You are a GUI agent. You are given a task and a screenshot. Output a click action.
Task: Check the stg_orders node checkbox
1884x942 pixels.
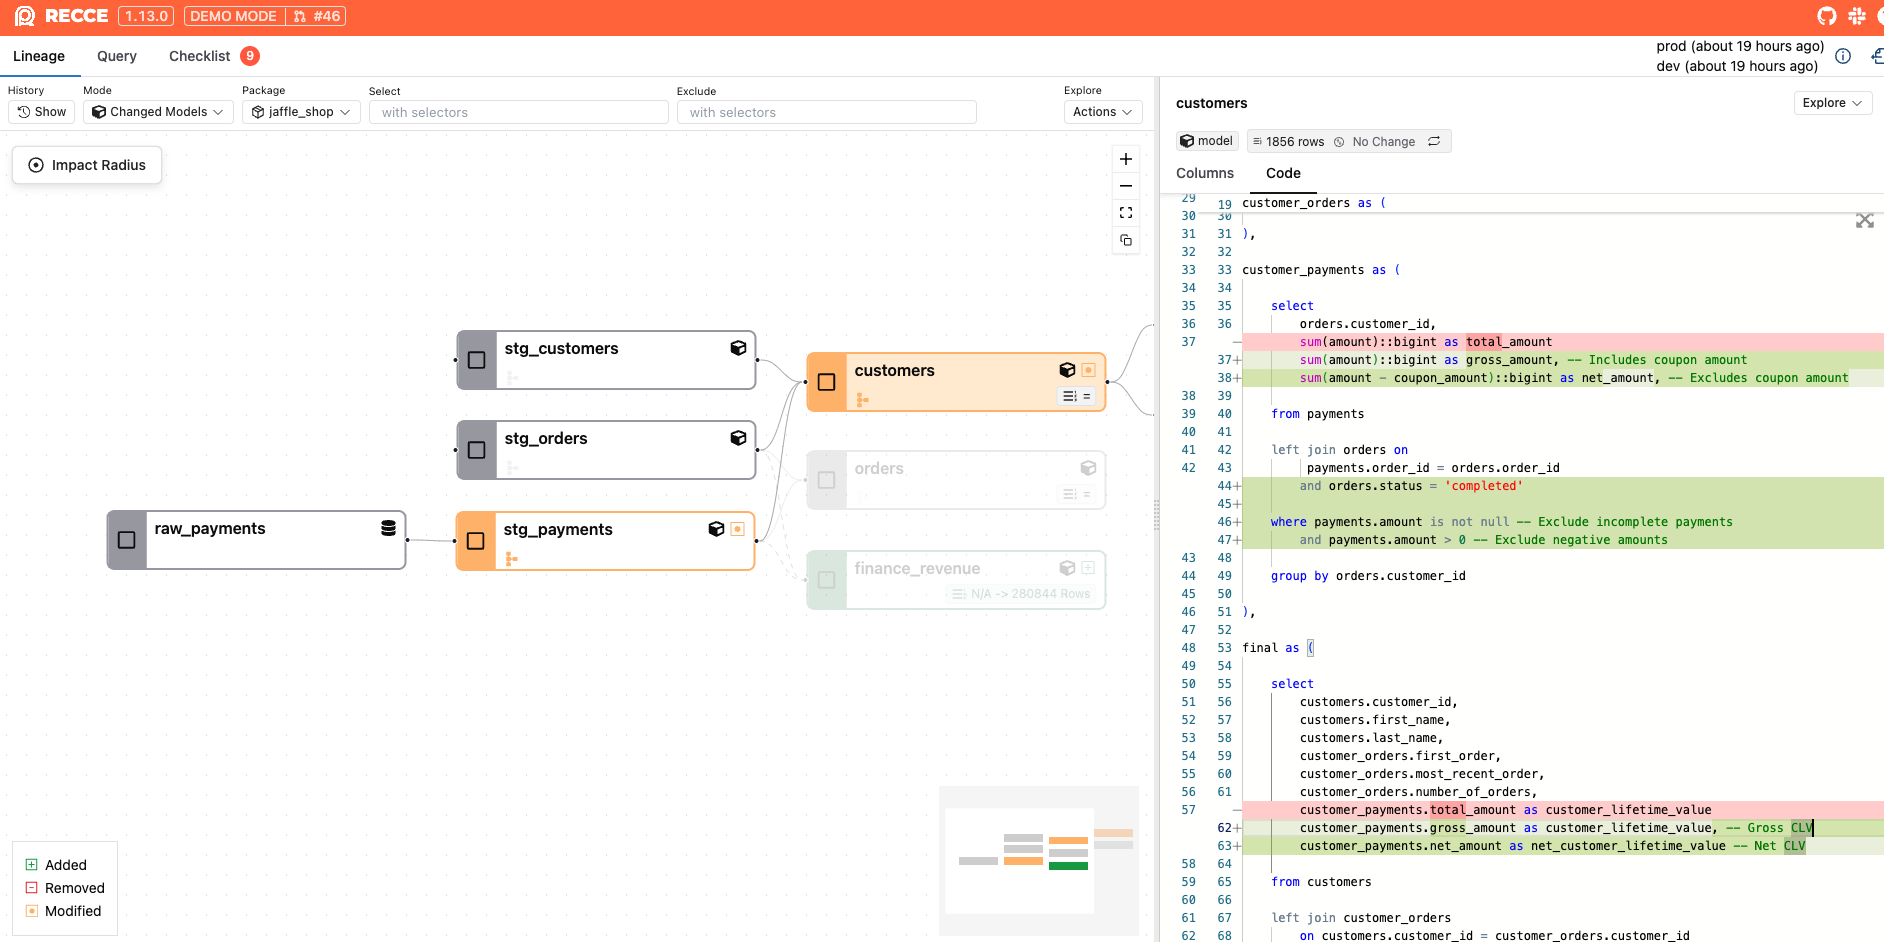(477, 450)
